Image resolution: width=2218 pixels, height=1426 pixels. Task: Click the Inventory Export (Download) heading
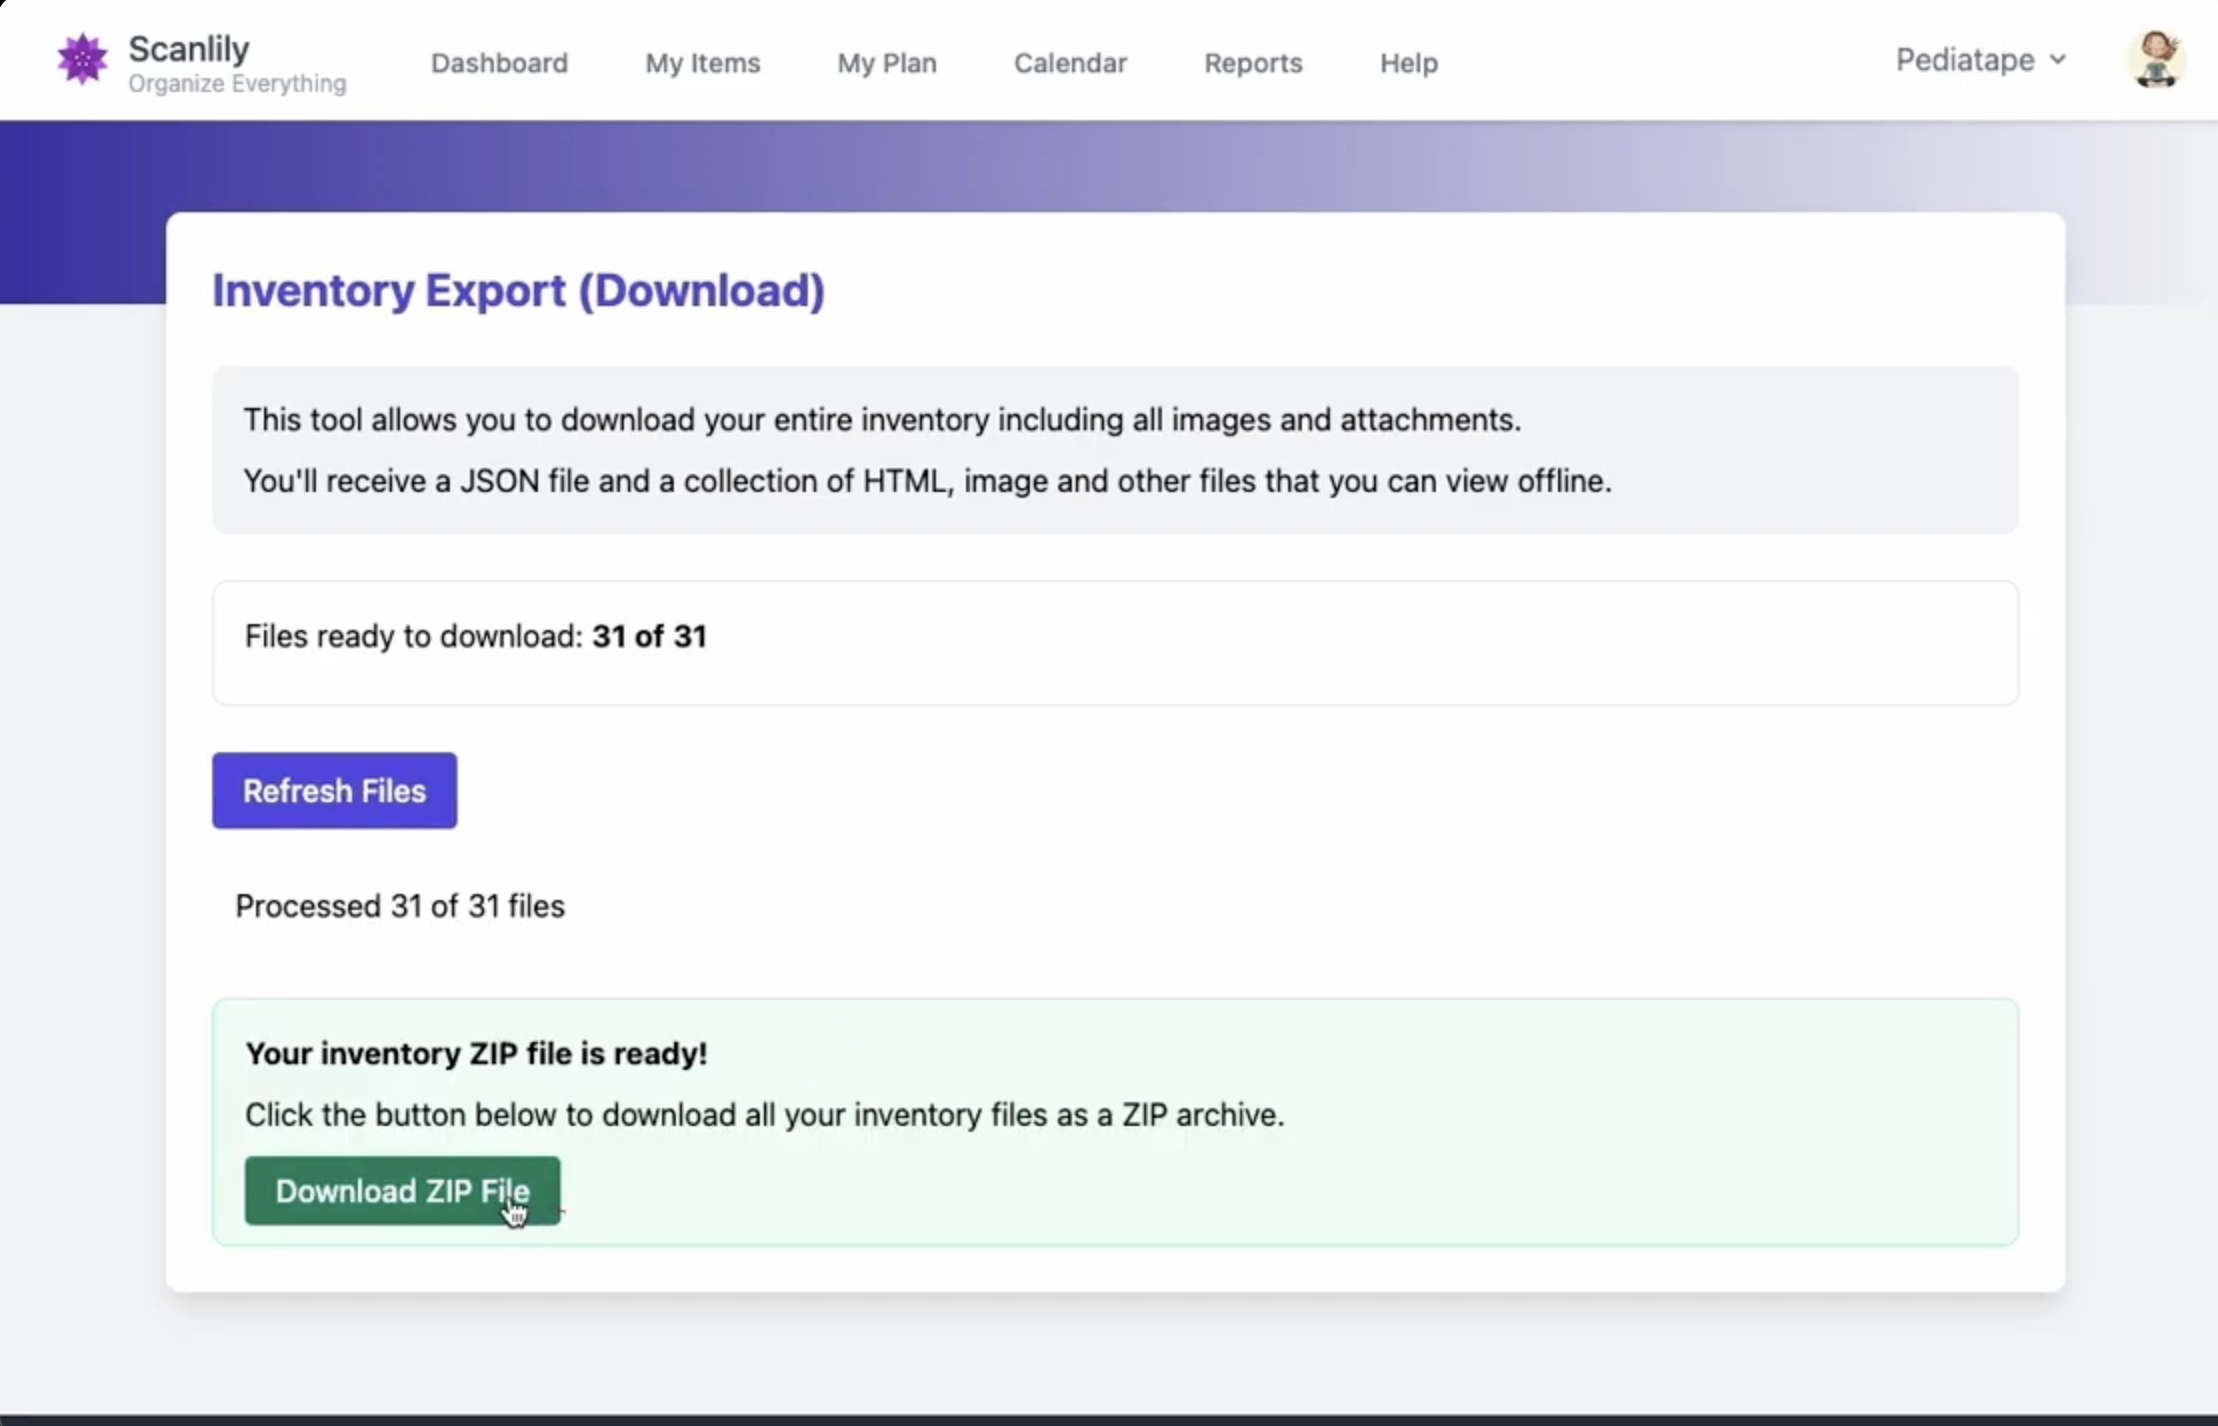[x=518, y=291]
